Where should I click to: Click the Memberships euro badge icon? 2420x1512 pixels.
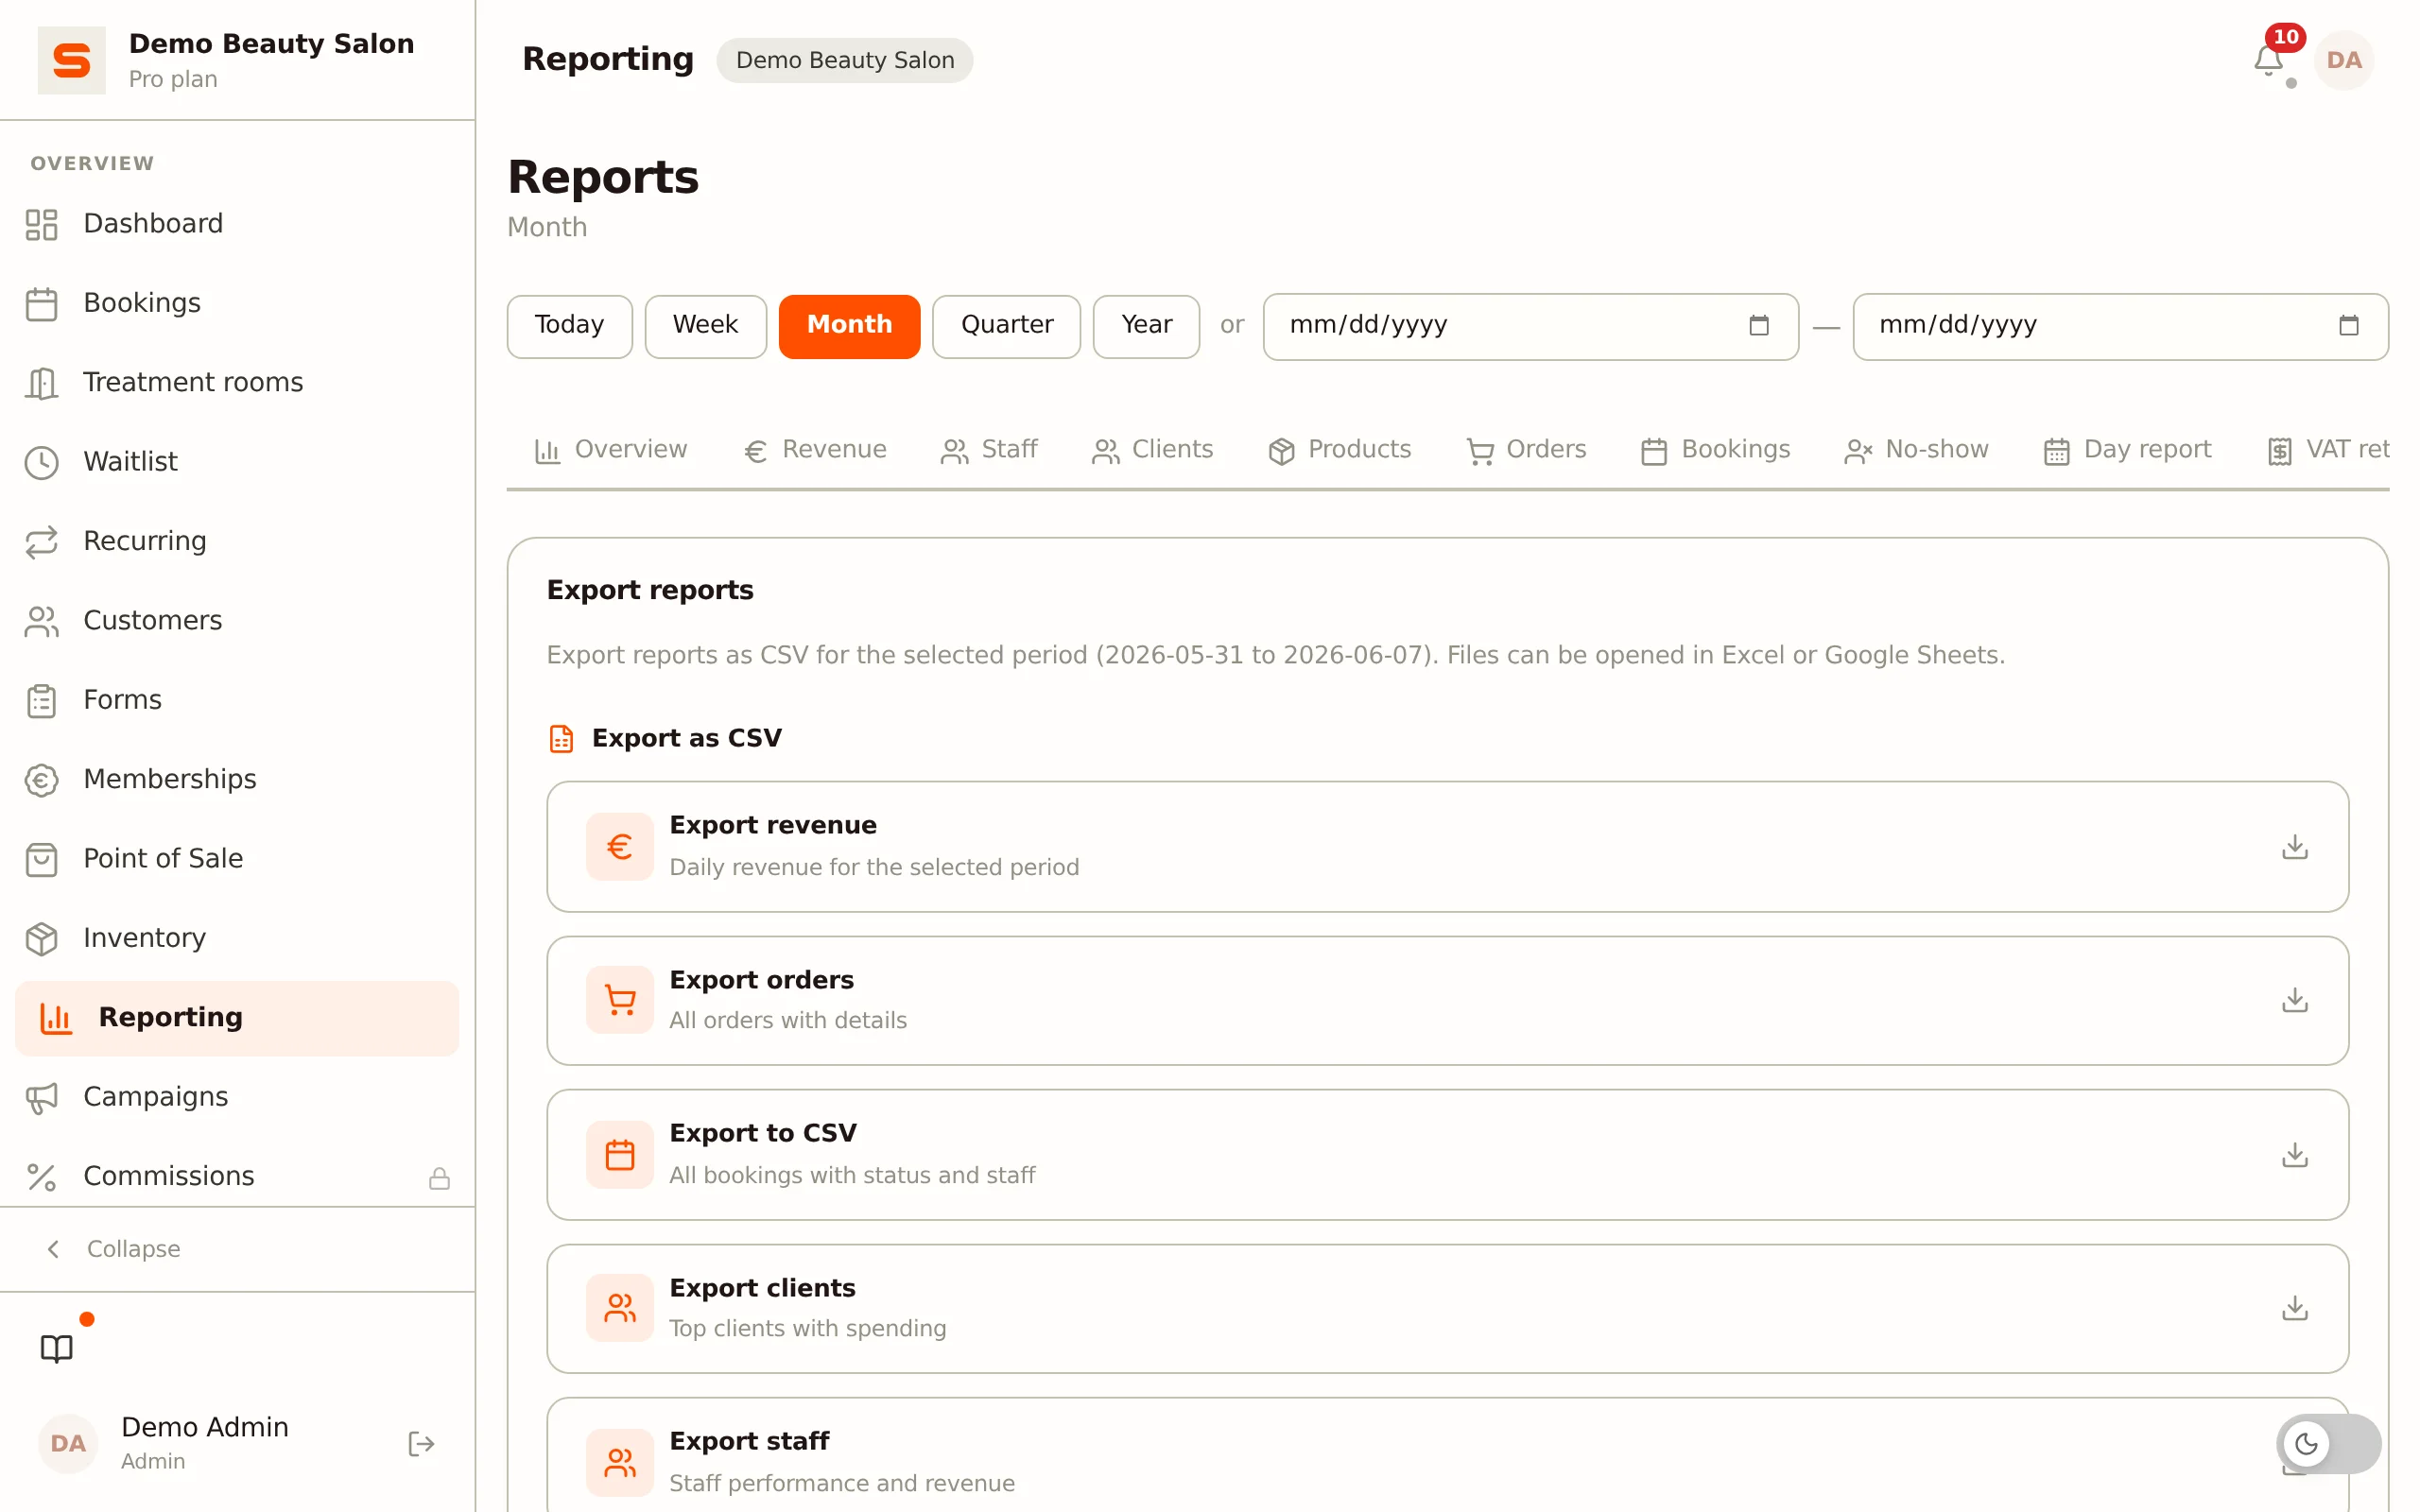tap(41, 779)
